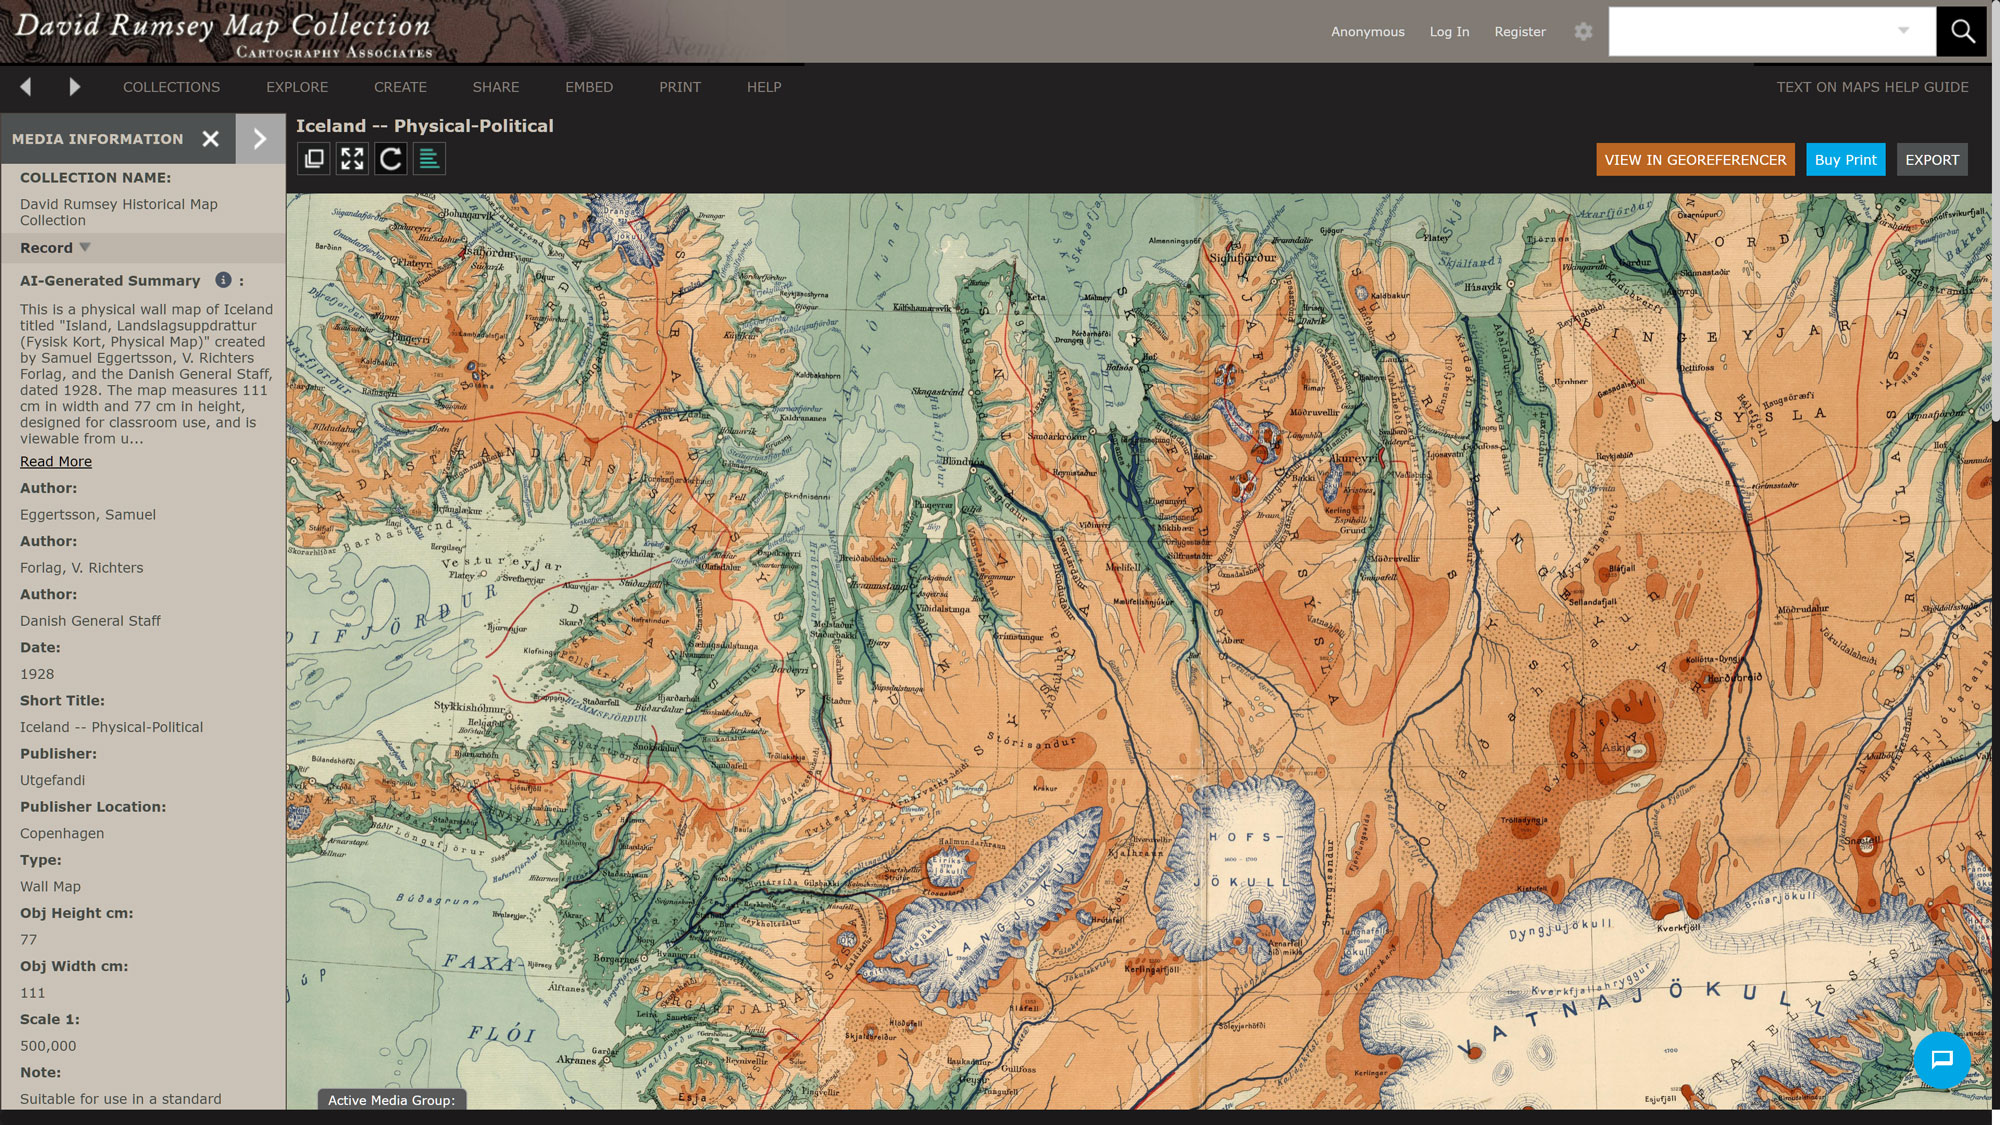Click the green text lines icon
The width and height of the screenshot is (2000, 1125).
(x=429, y=159)
